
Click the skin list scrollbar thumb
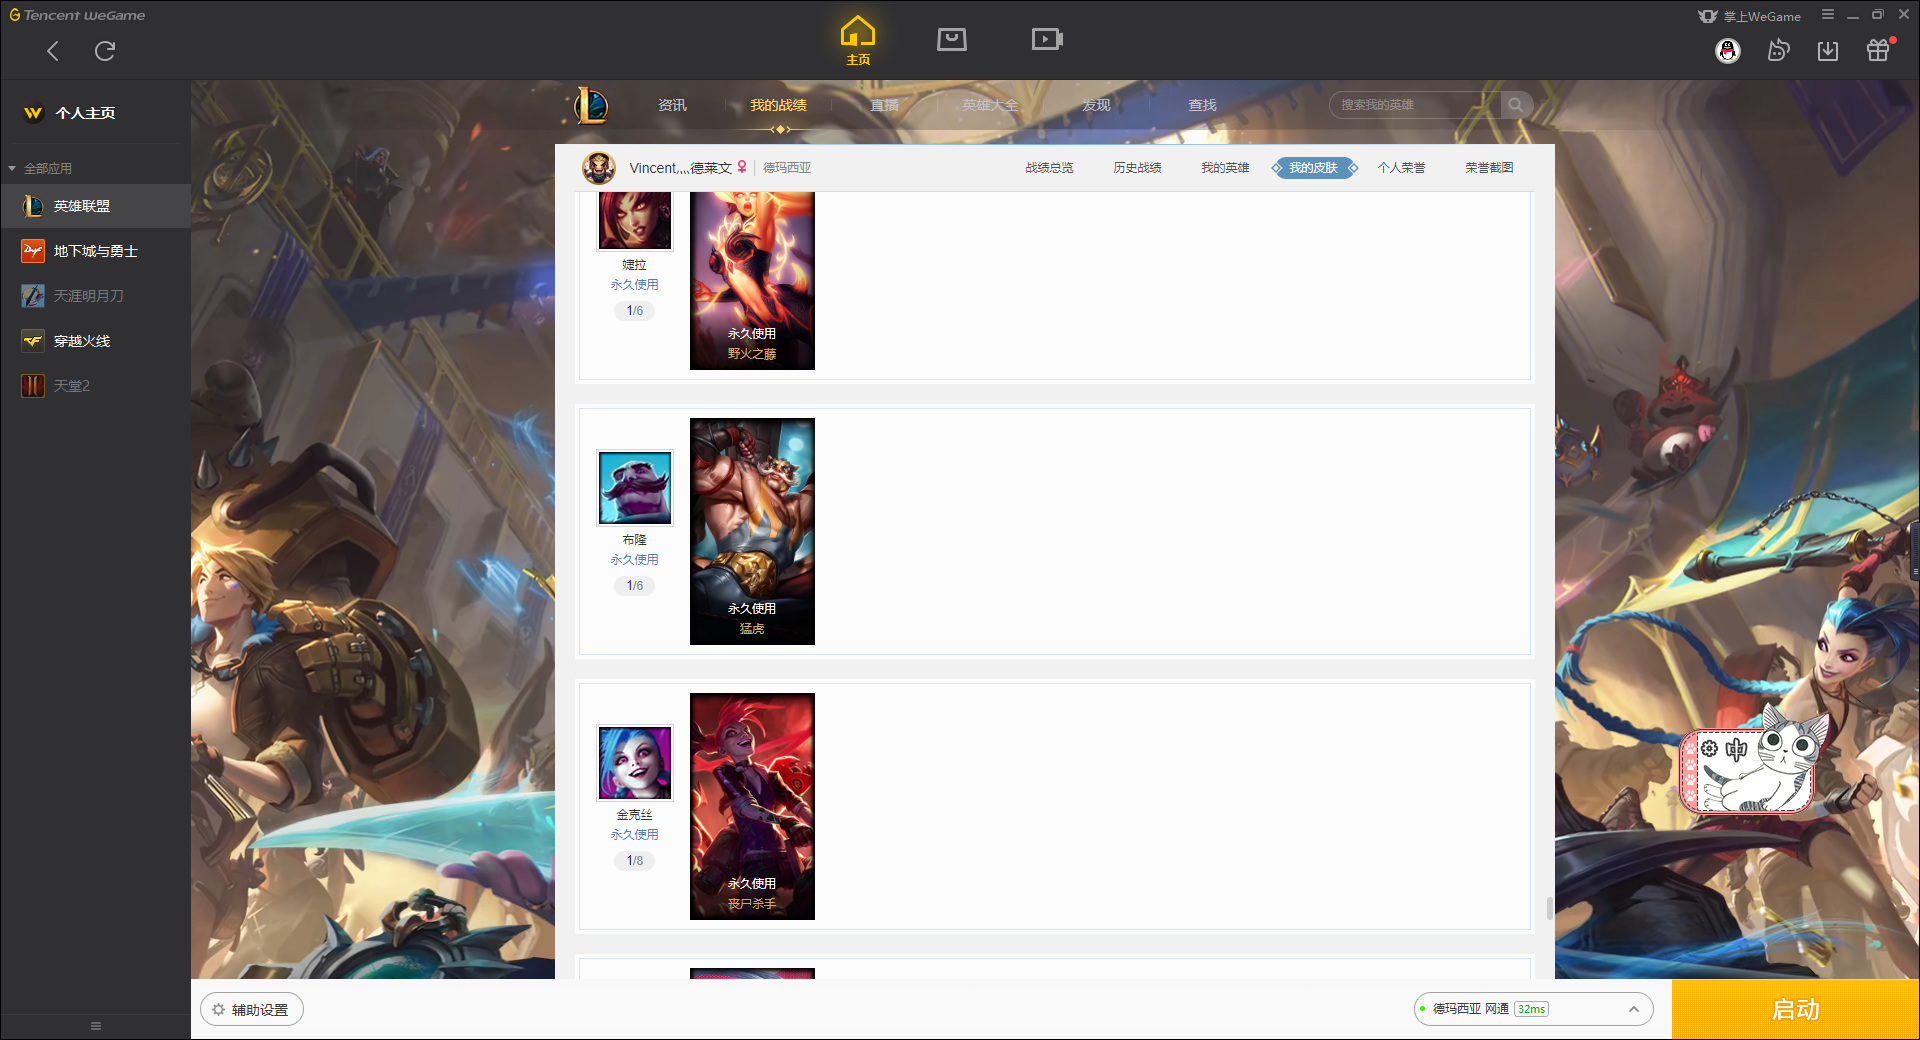pos(1550,908)
